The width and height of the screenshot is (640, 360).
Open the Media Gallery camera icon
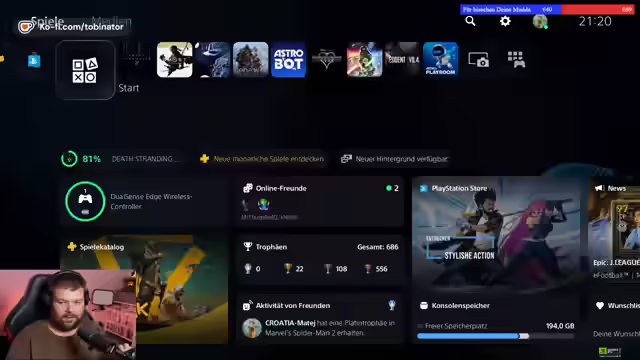tap(478, 60)
